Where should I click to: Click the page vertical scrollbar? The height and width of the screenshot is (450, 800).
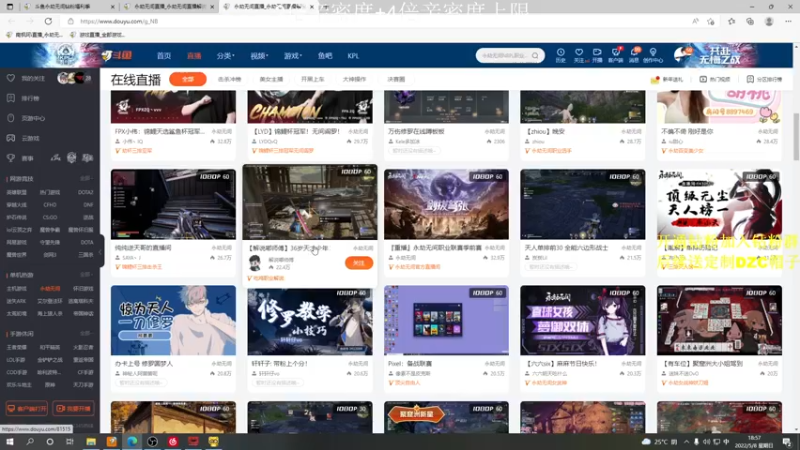796,138
